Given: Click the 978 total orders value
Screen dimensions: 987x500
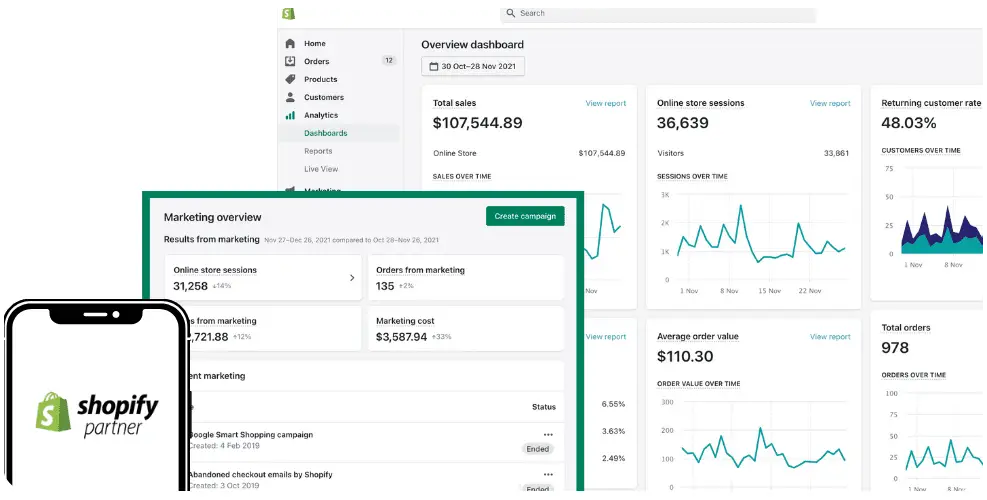Looking at the screenshot, I should [x=895, y=348].
